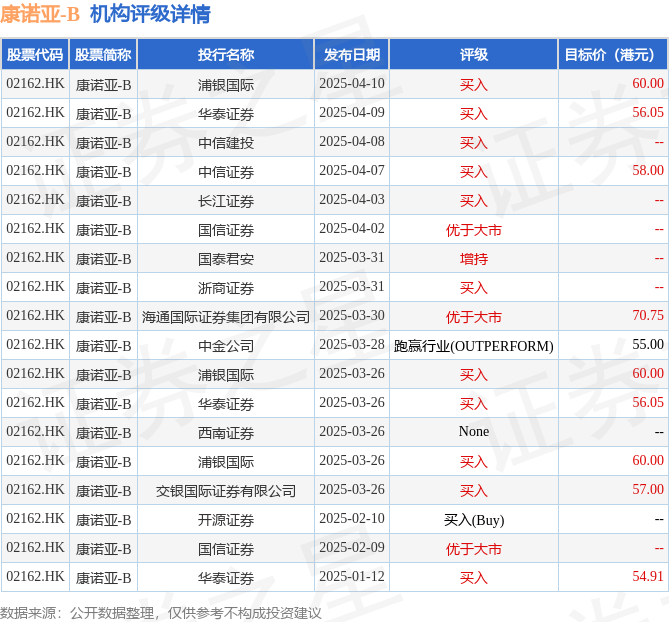Click the 中金公司 cell
Viewport: 669px width, 622px height.
[226, 346]
